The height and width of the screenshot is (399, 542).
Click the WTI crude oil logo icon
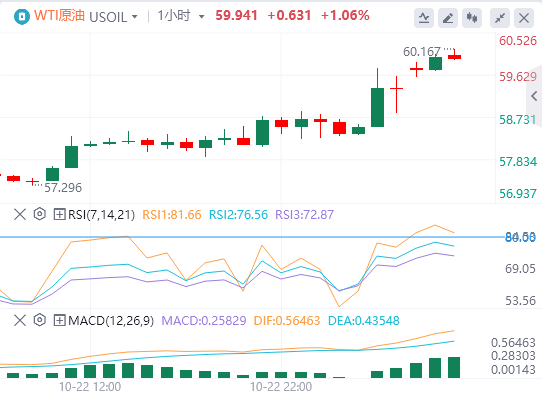pos(22,16)
